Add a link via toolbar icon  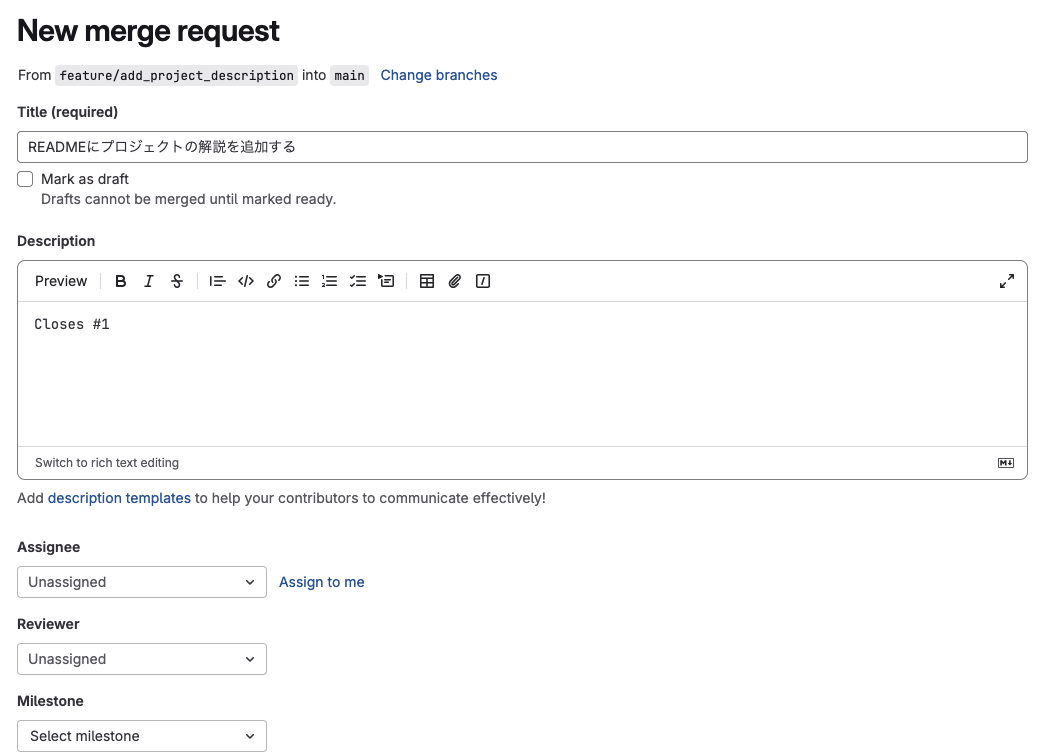pyautogui.click(x=274, y=281)
